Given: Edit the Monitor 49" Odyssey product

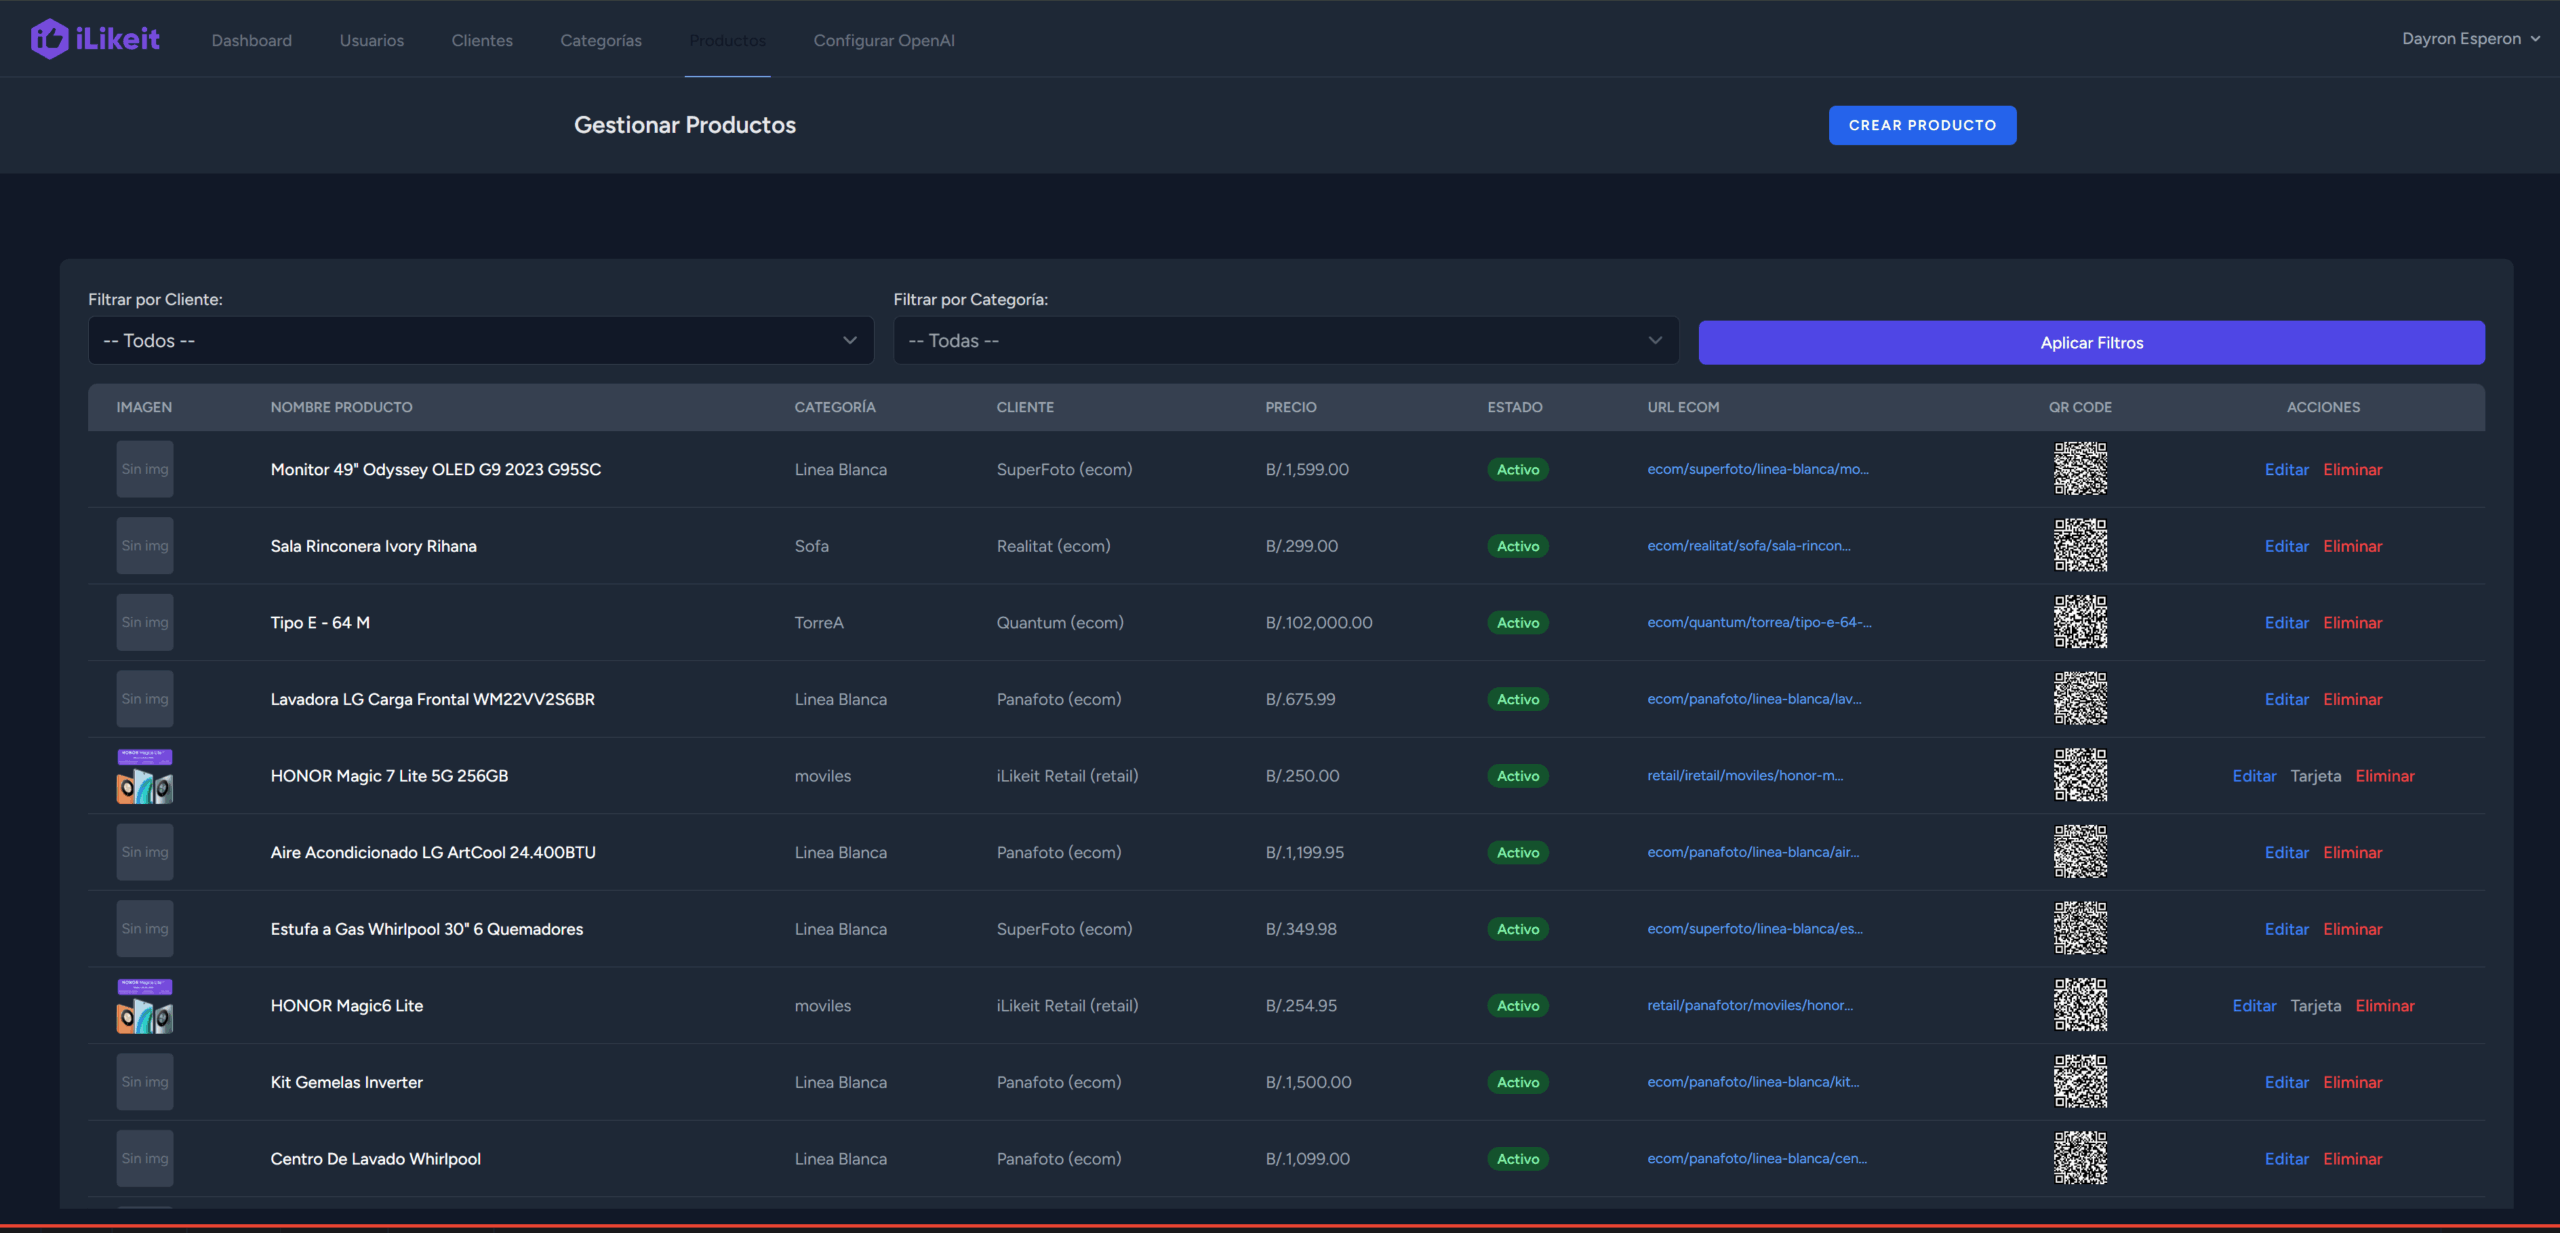Looking at the screenshot, I should (2286, 469).
